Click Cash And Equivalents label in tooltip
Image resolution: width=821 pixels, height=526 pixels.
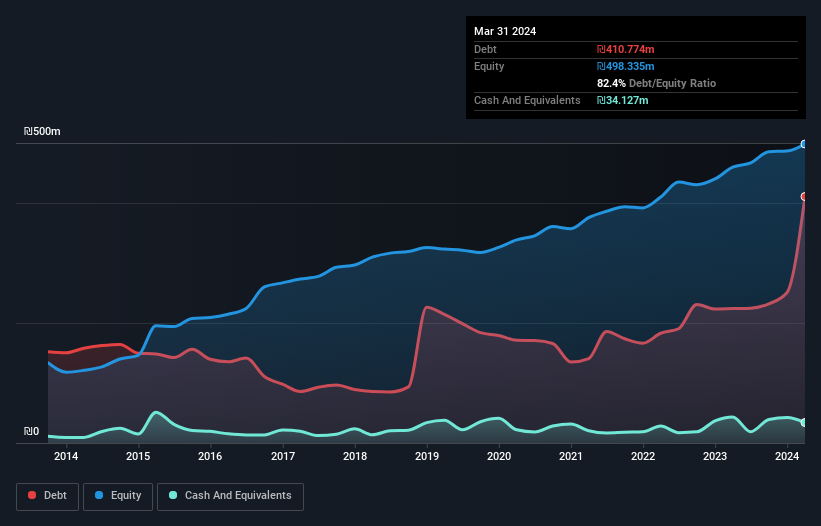coord(527,100)
